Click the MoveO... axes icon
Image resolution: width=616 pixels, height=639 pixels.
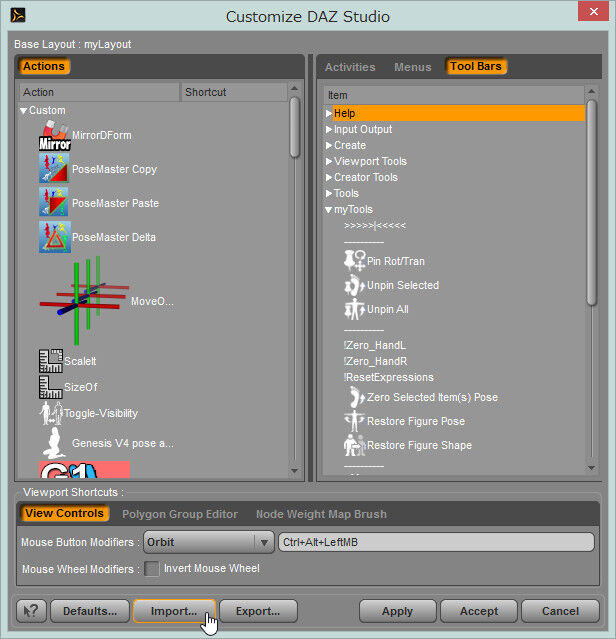coord(84,301)
